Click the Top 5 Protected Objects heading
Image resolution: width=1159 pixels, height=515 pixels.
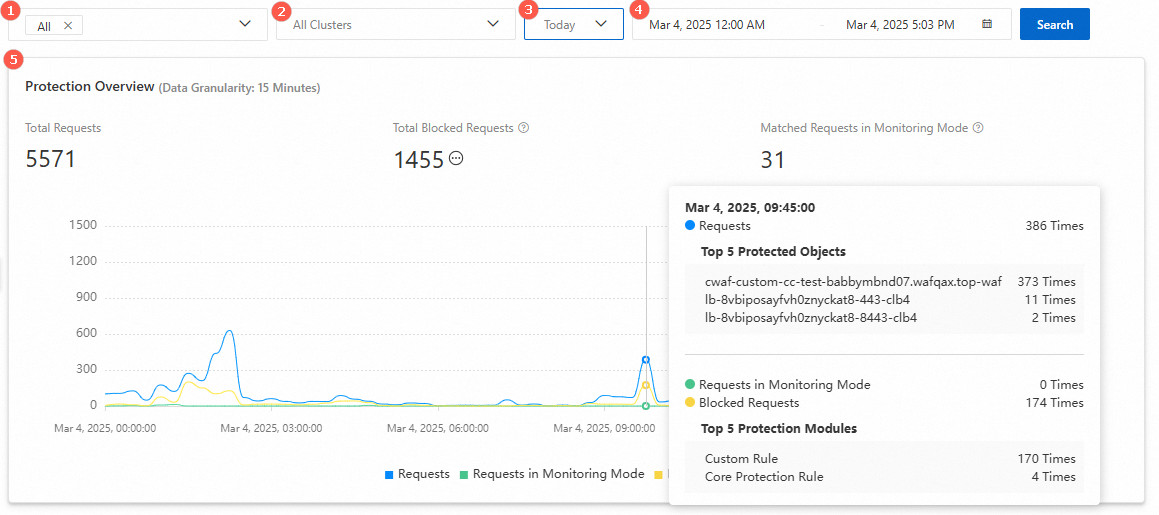tap(773, 252)
